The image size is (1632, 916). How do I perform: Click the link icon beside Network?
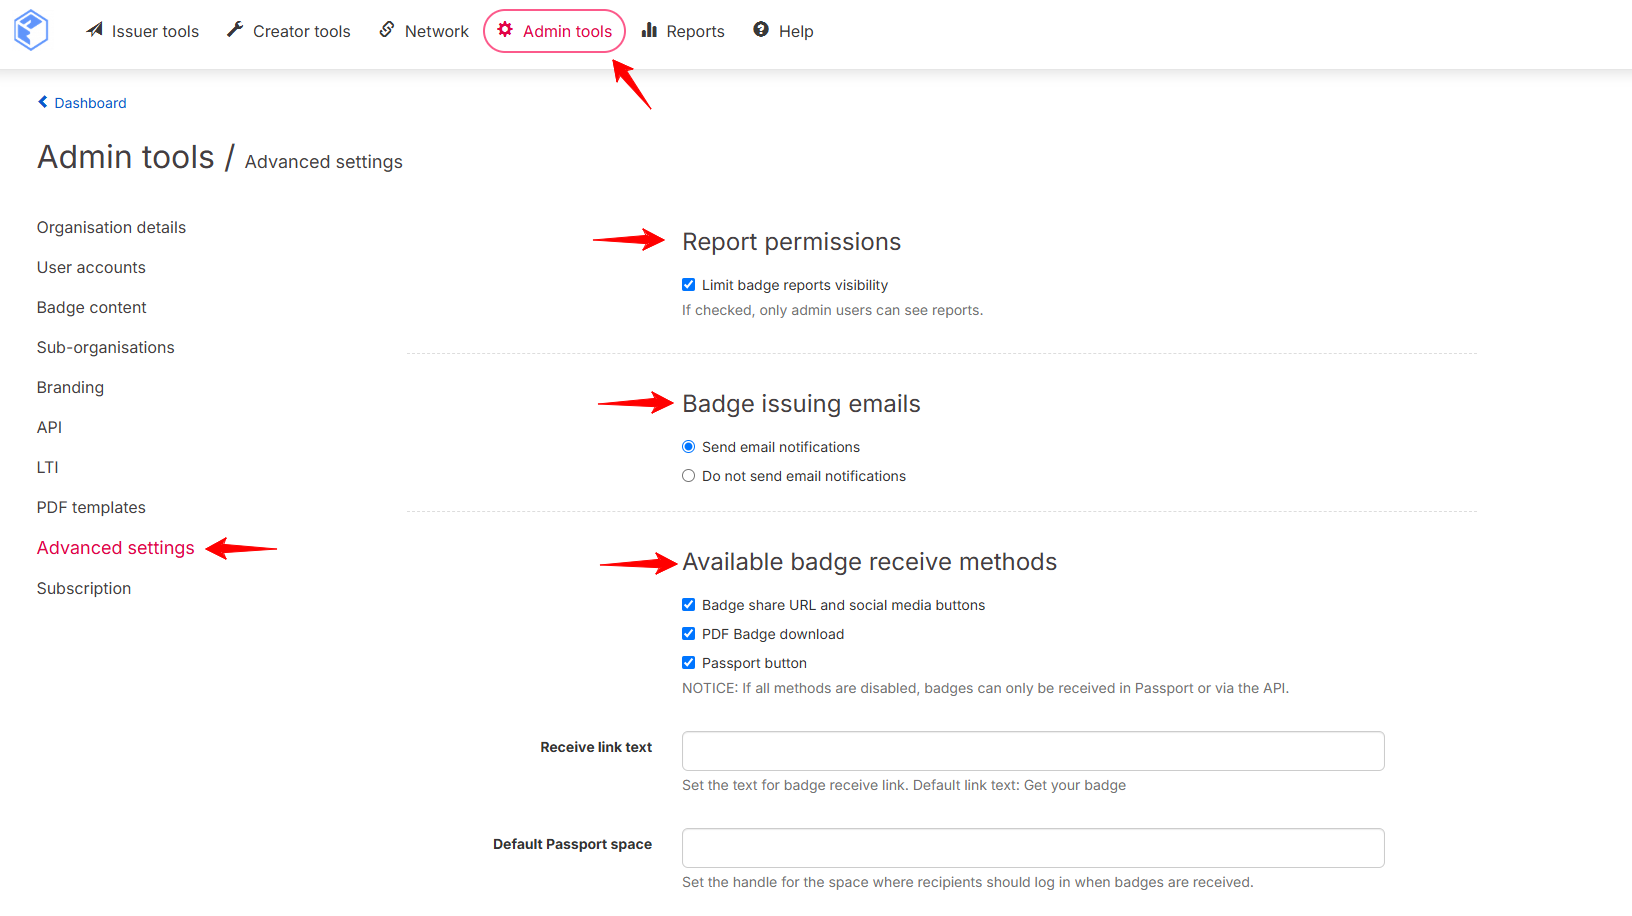[387, 30]
